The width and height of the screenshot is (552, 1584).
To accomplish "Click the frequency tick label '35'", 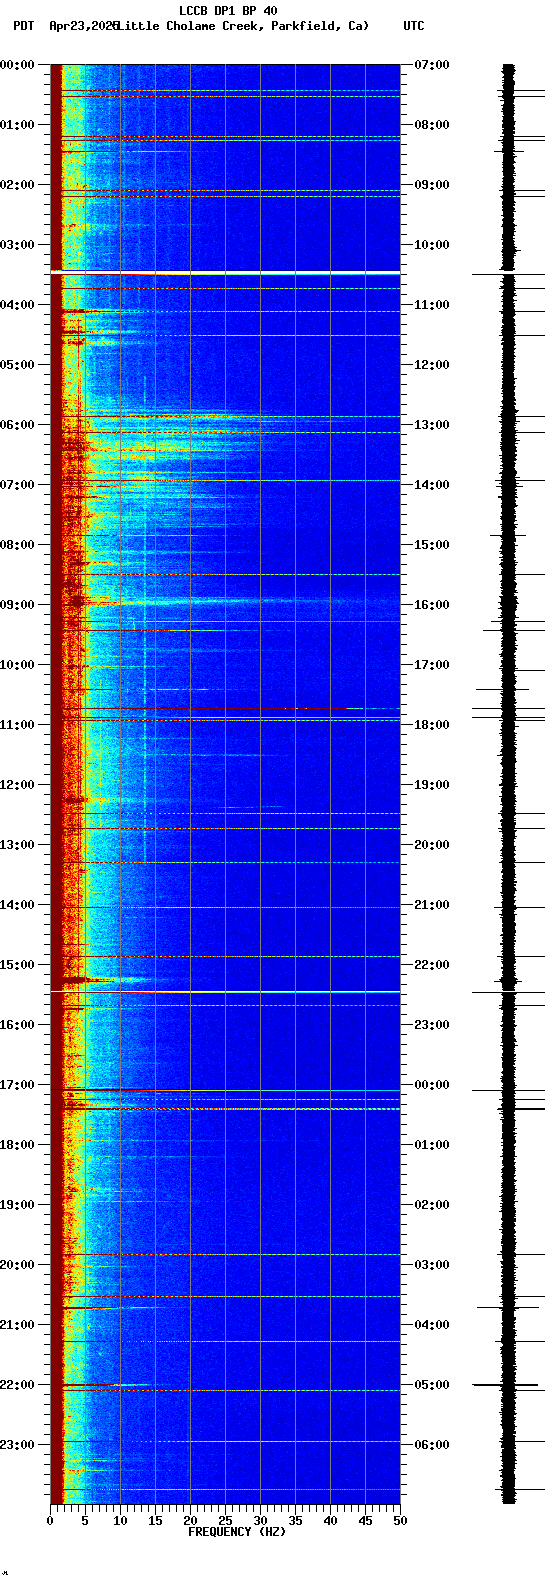I will (x=295, y=1521).
